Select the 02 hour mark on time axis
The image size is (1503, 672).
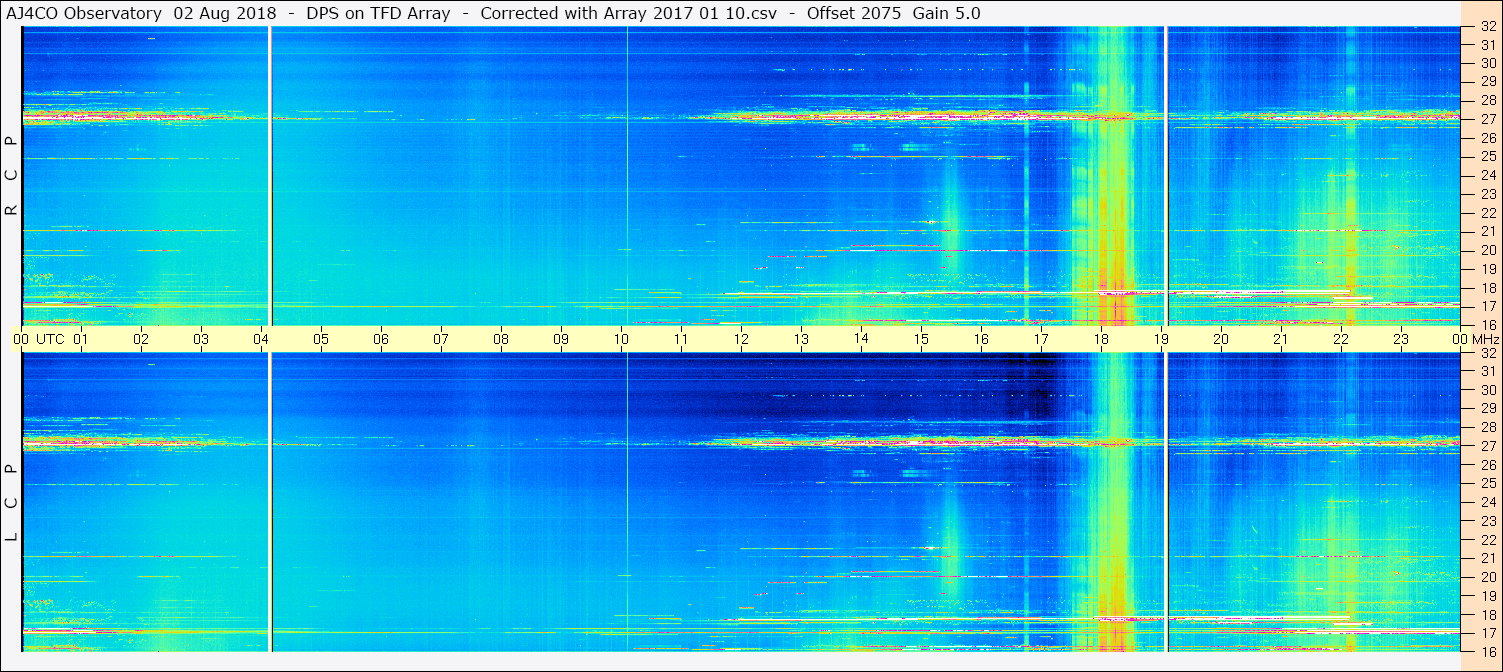click(141, 339)
